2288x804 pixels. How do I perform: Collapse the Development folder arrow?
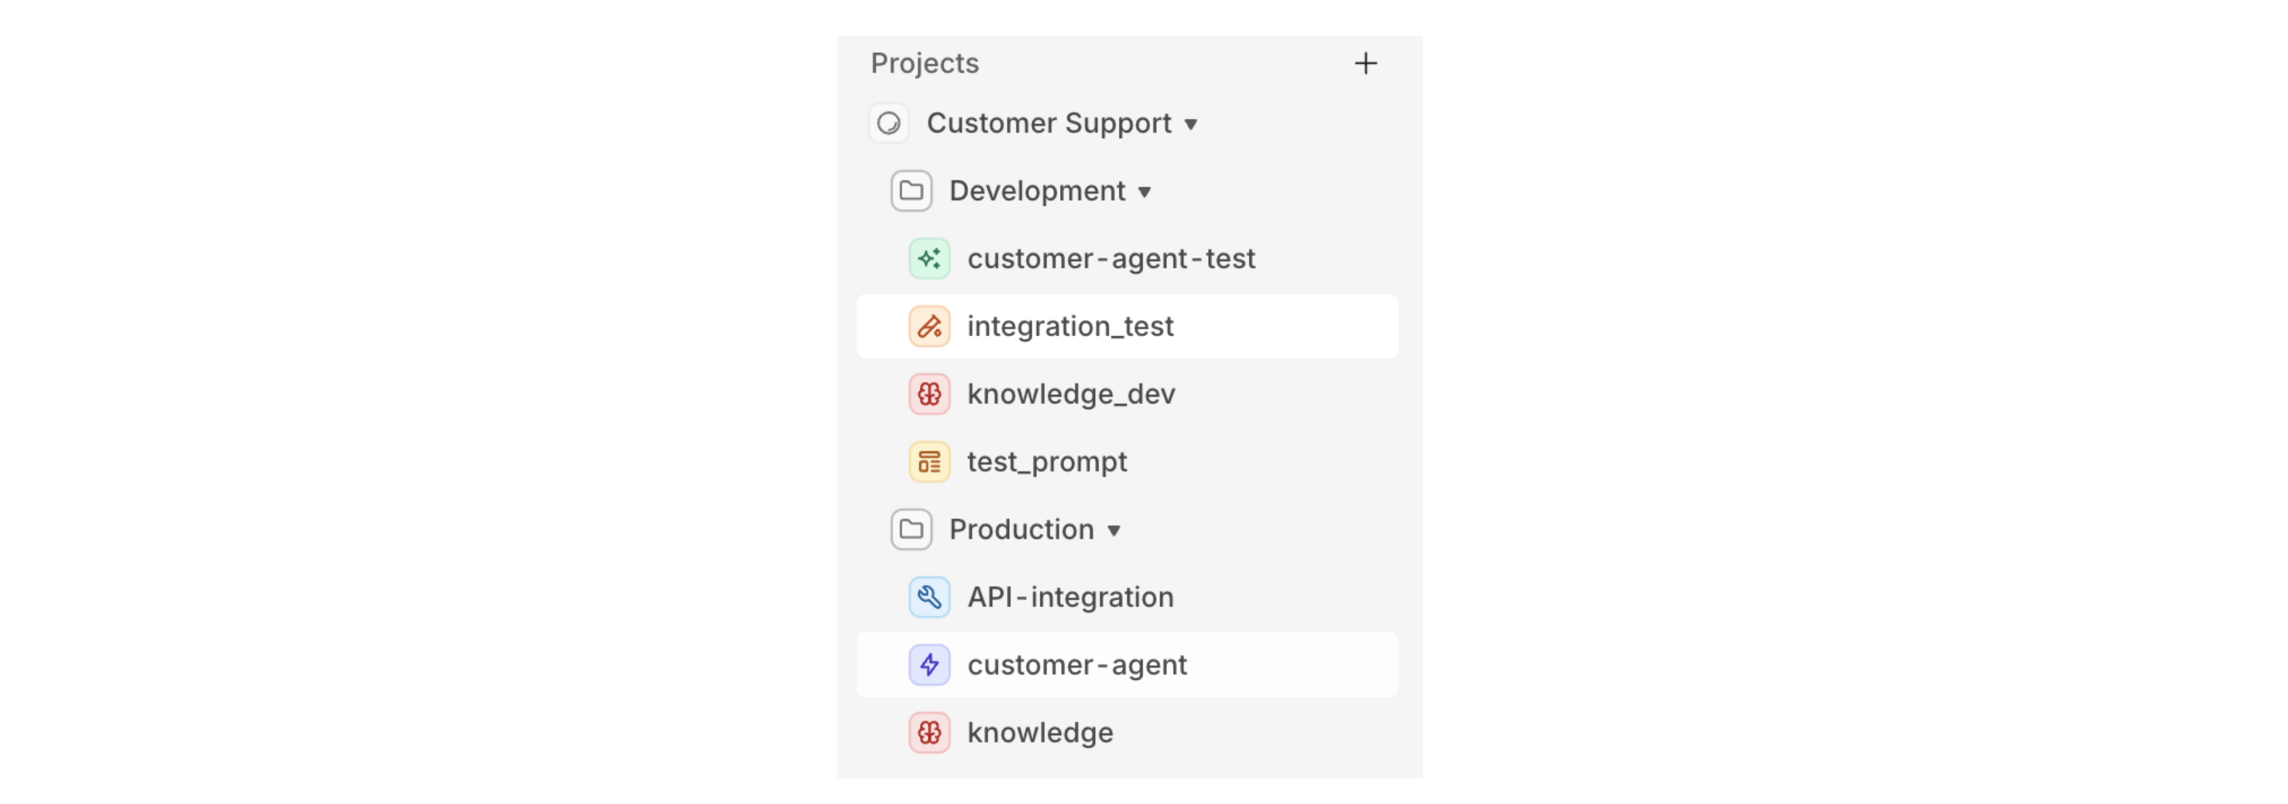(x=1145, y=192)
